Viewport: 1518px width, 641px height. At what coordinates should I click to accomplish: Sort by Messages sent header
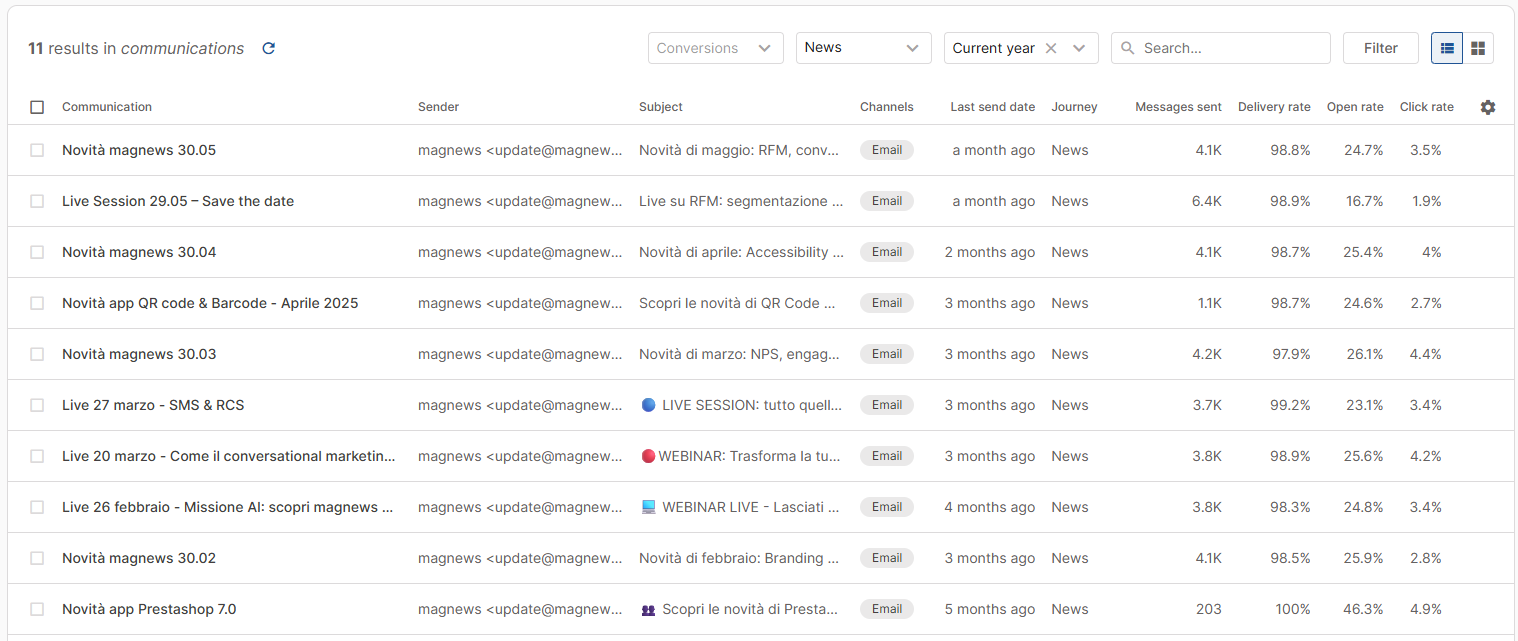[x=1178, y=107]
